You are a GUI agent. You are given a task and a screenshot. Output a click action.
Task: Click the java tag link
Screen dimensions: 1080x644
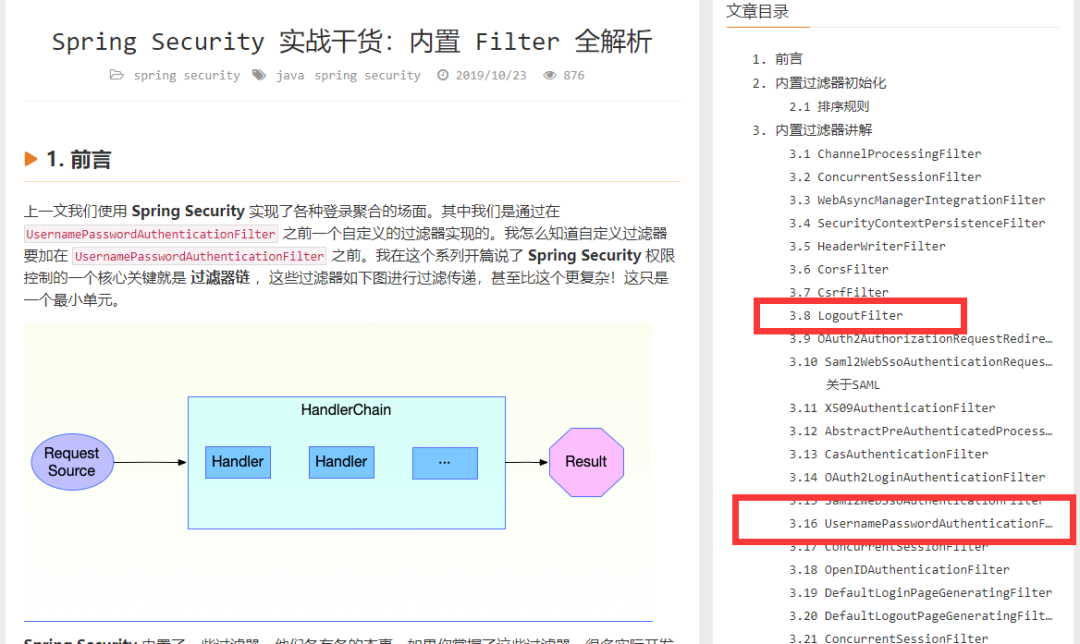coord(290,75)
